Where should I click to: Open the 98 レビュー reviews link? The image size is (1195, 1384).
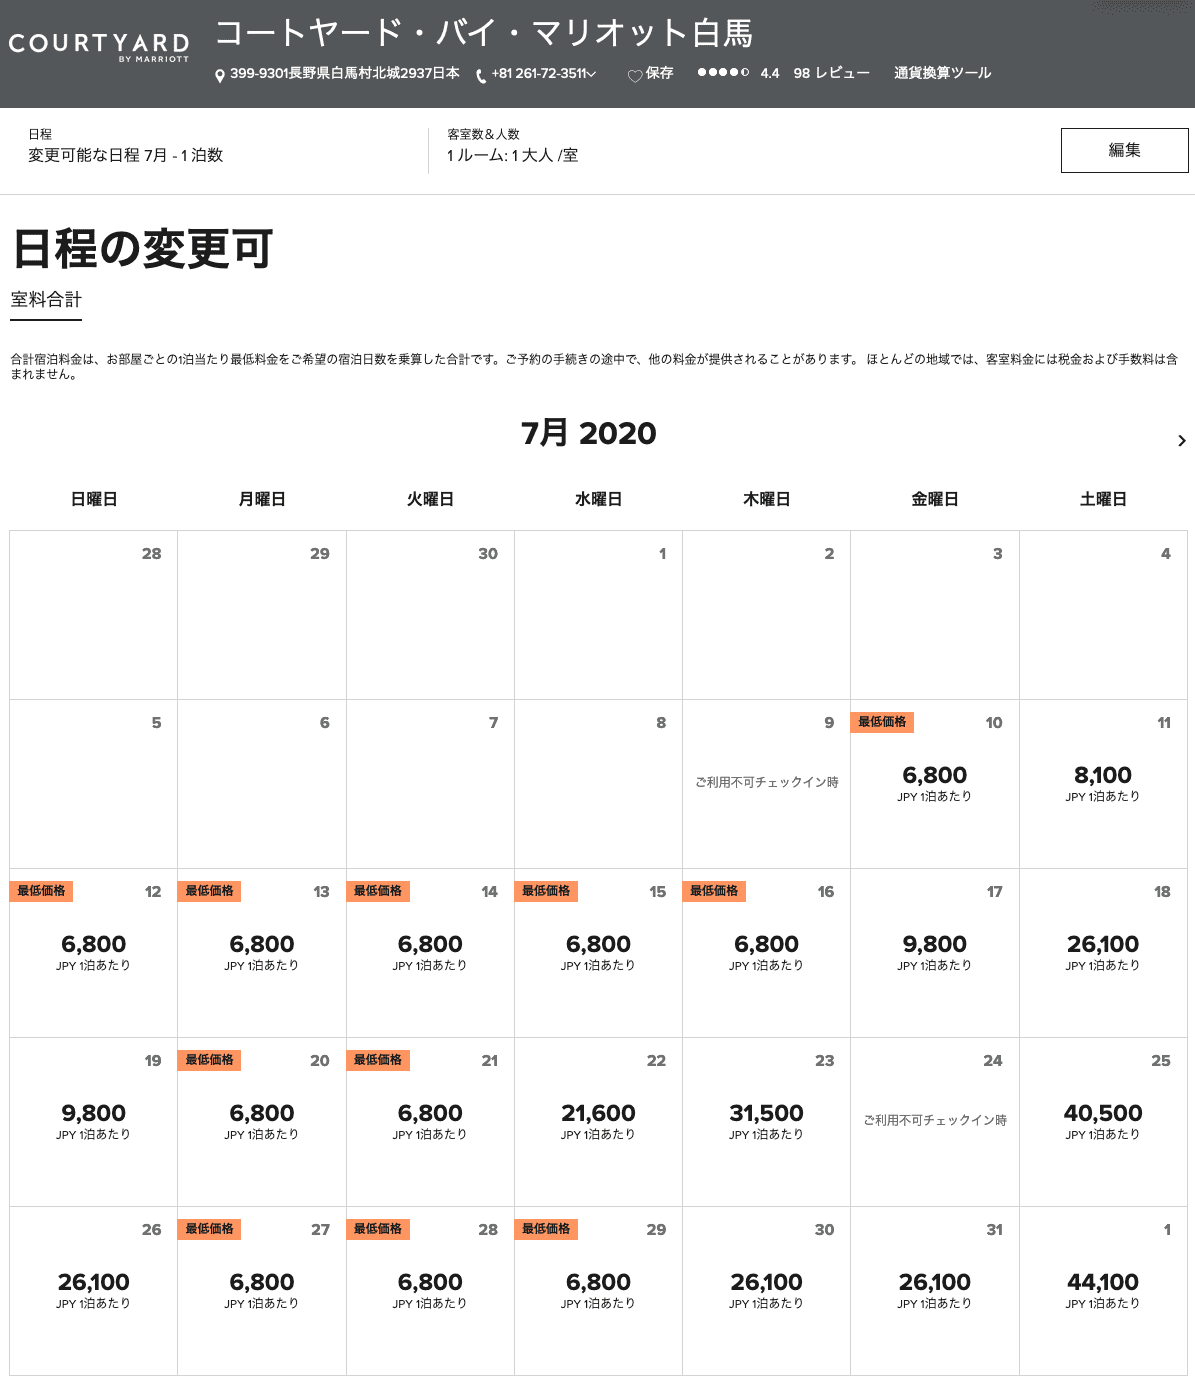(831, 73)
